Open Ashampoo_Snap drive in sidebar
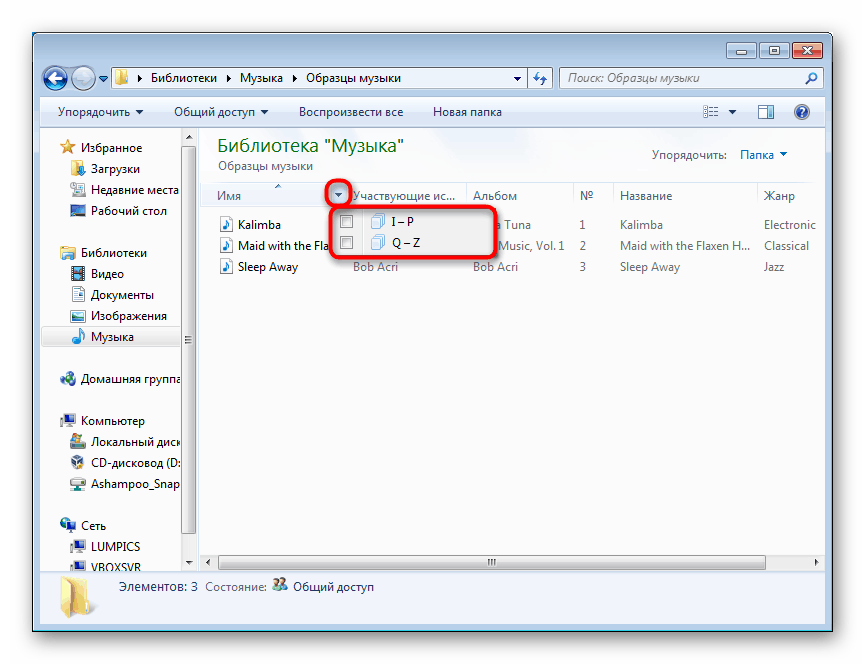Image resolution: width=865 pixels, height=664 pixels. [x=135, y=484]
